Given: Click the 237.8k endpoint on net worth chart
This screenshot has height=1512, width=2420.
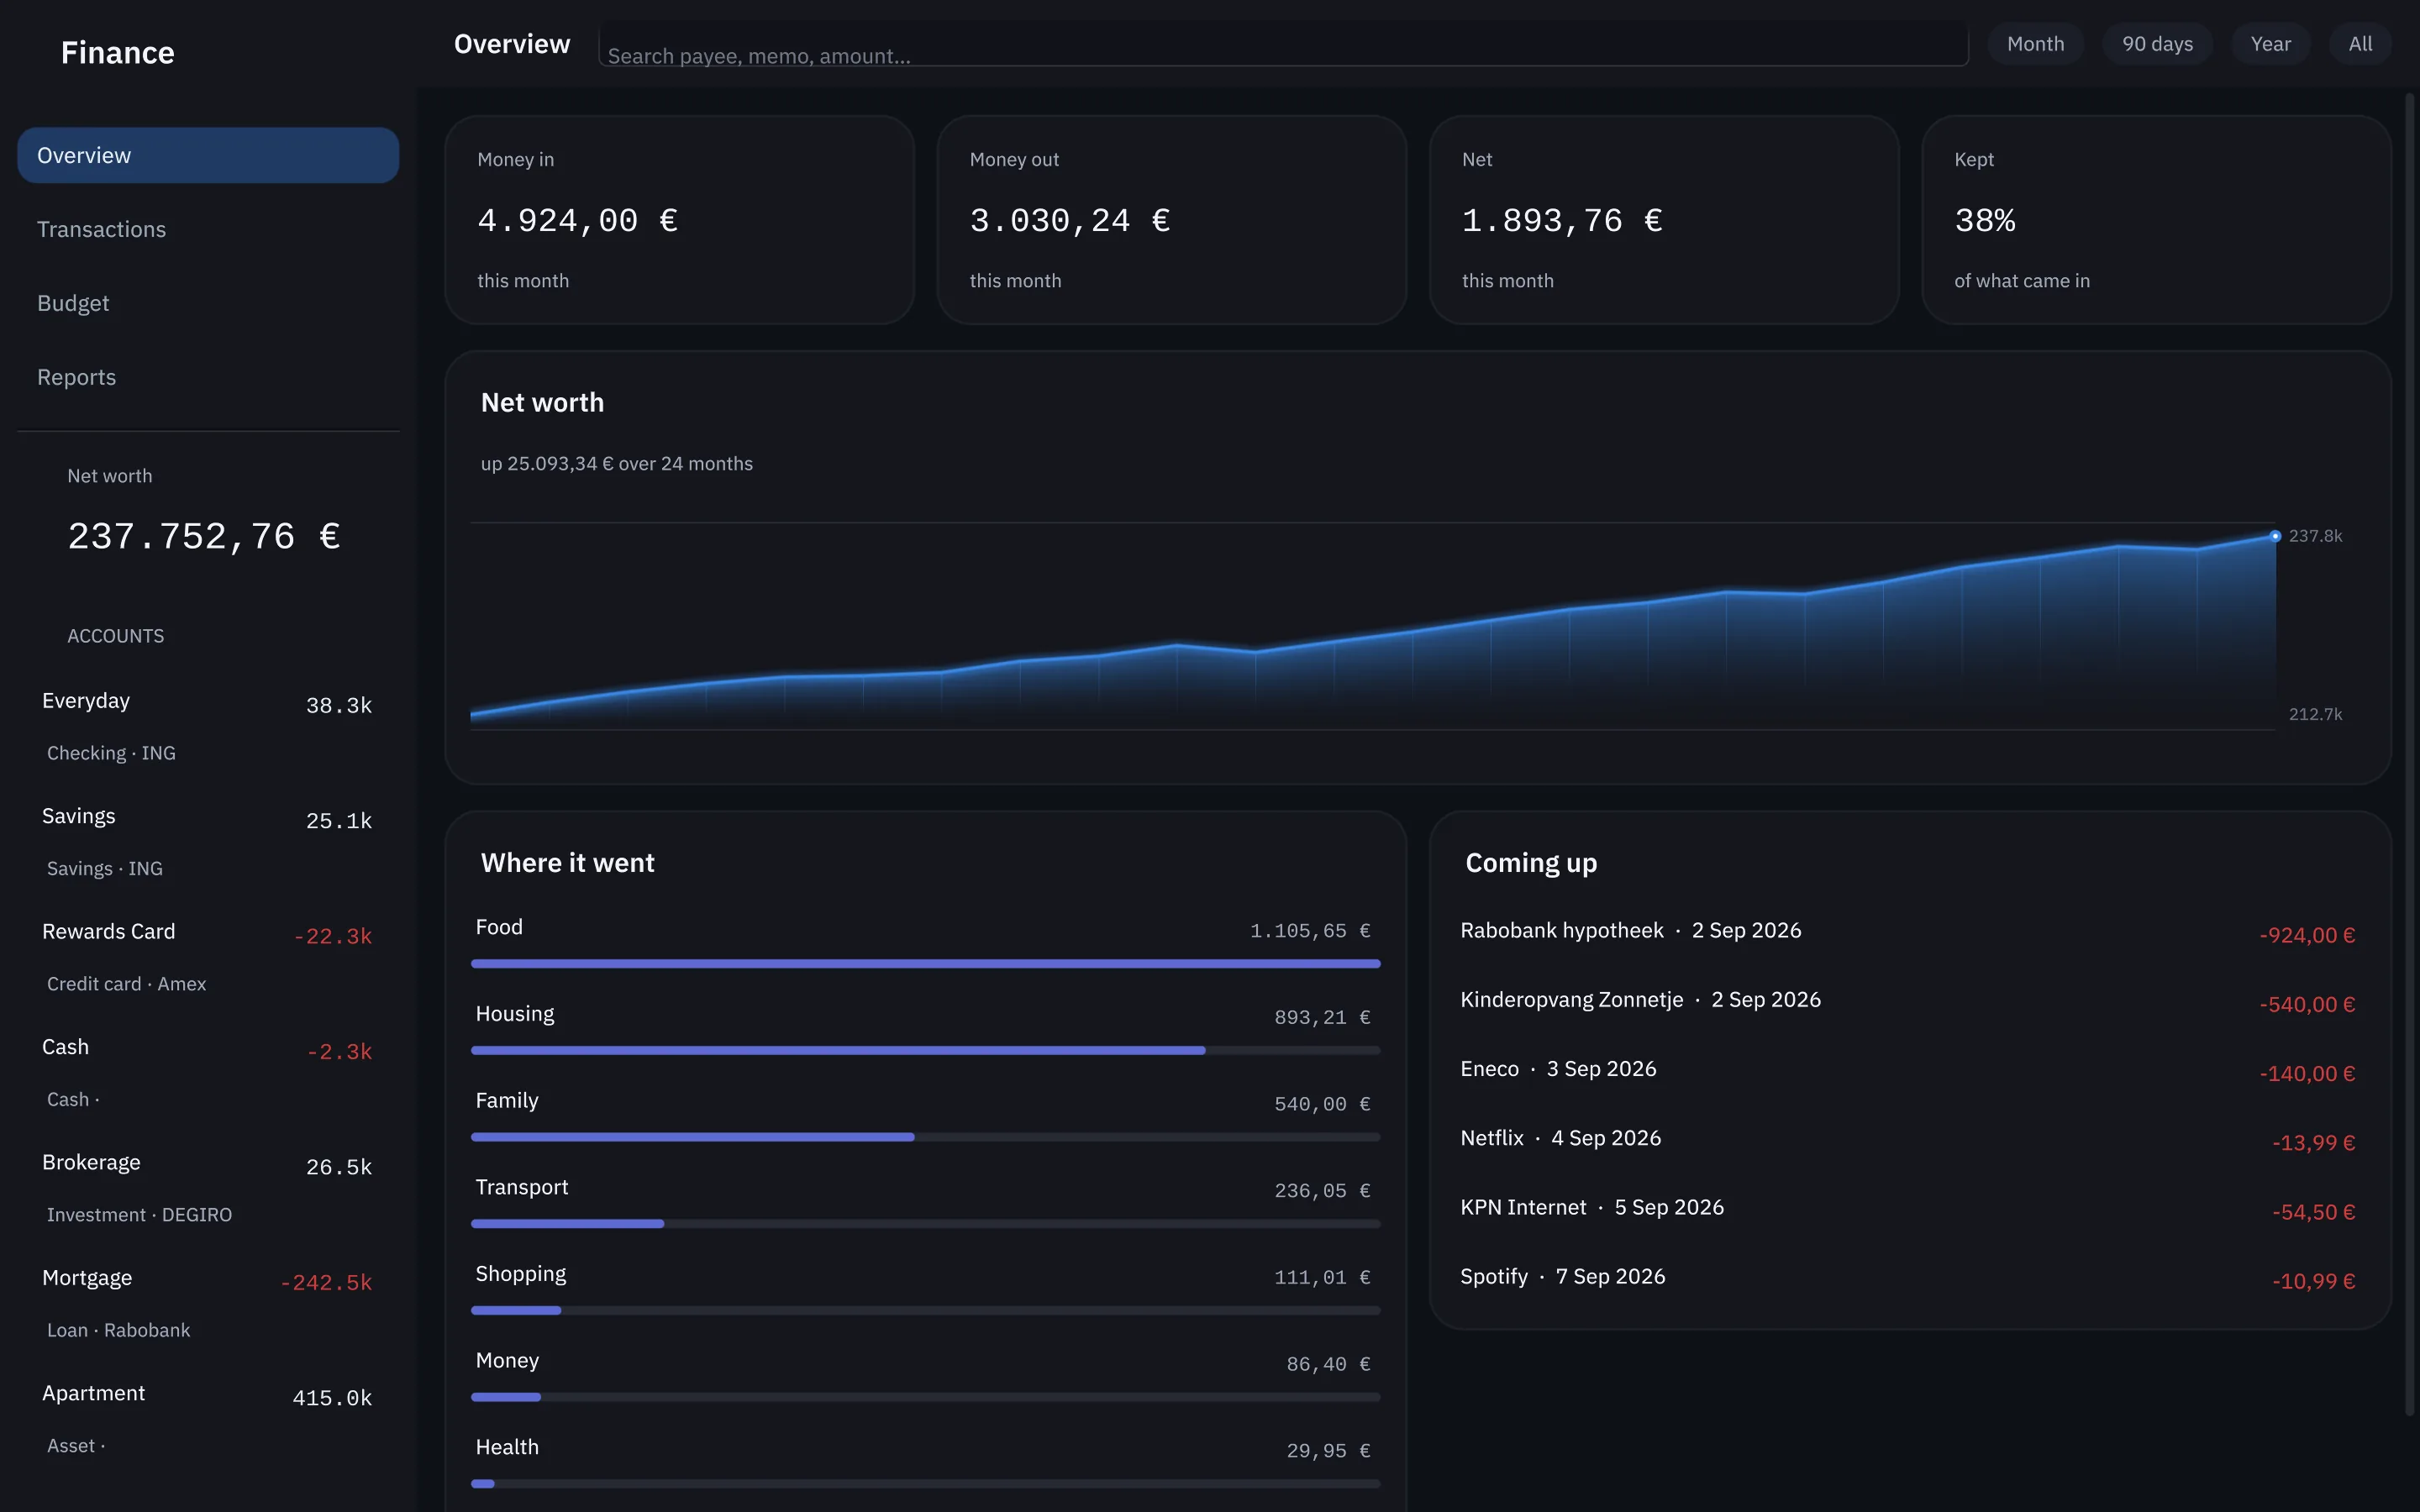Looking at the screenshot, I should coord(2275,536).
